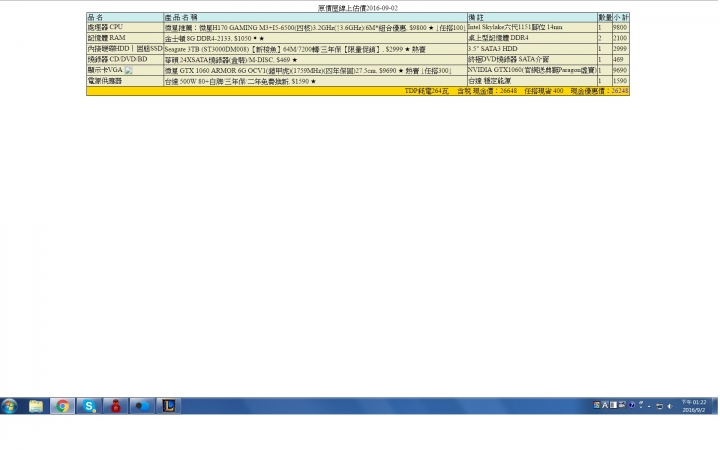This screenshot has height=450, width=720.
Task: Click the remark cell ending in 'DDR4'
Action: tap(532, 38)
